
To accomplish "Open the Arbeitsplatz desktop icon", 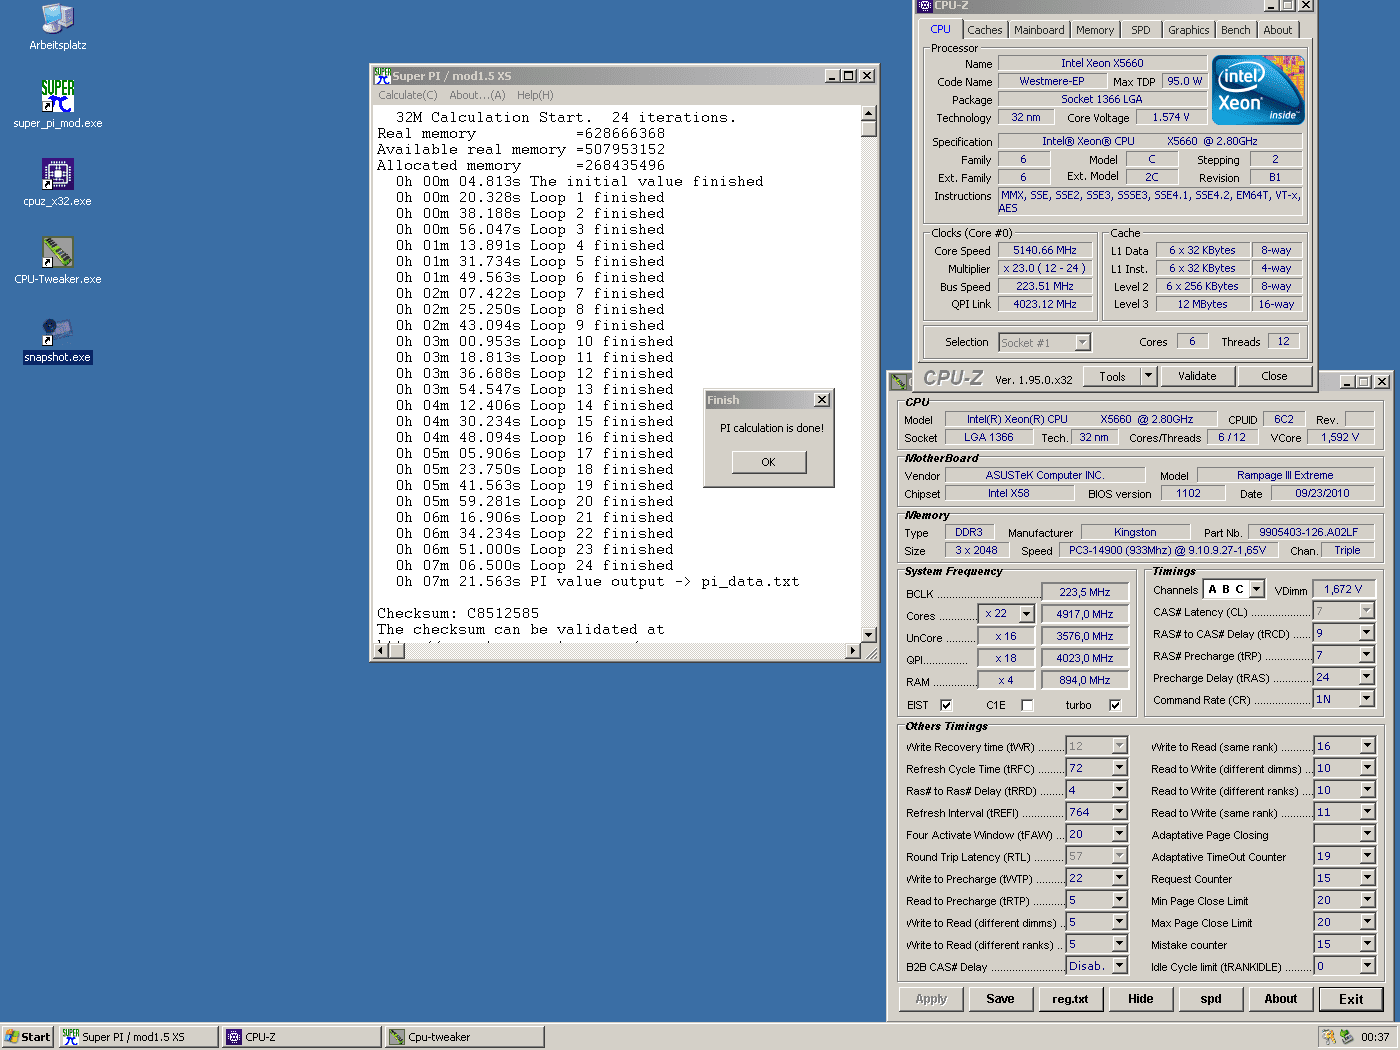I will pos(57,26).
